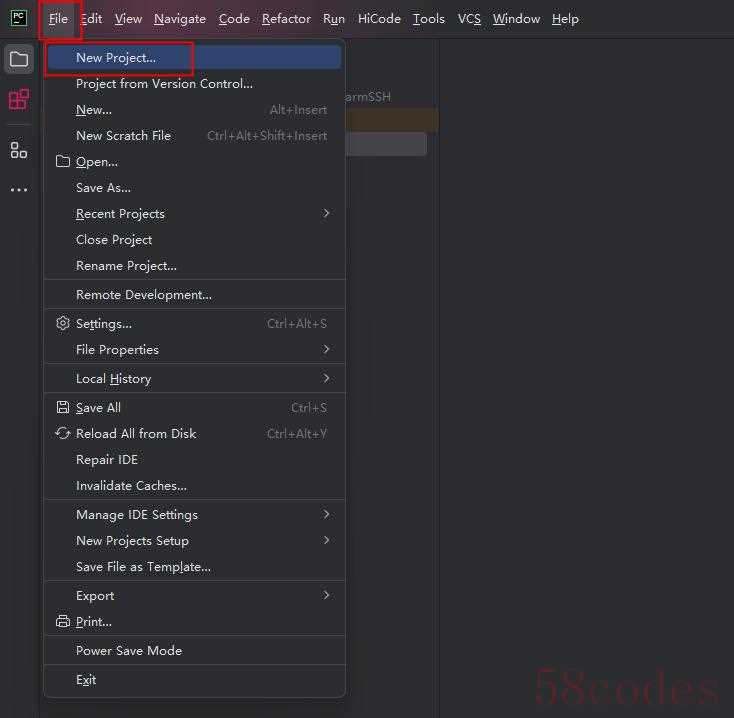This screenshot has height=718, width=734.
Task: Click the Alt+Insert shortcut text
Action: pos(298,110)
